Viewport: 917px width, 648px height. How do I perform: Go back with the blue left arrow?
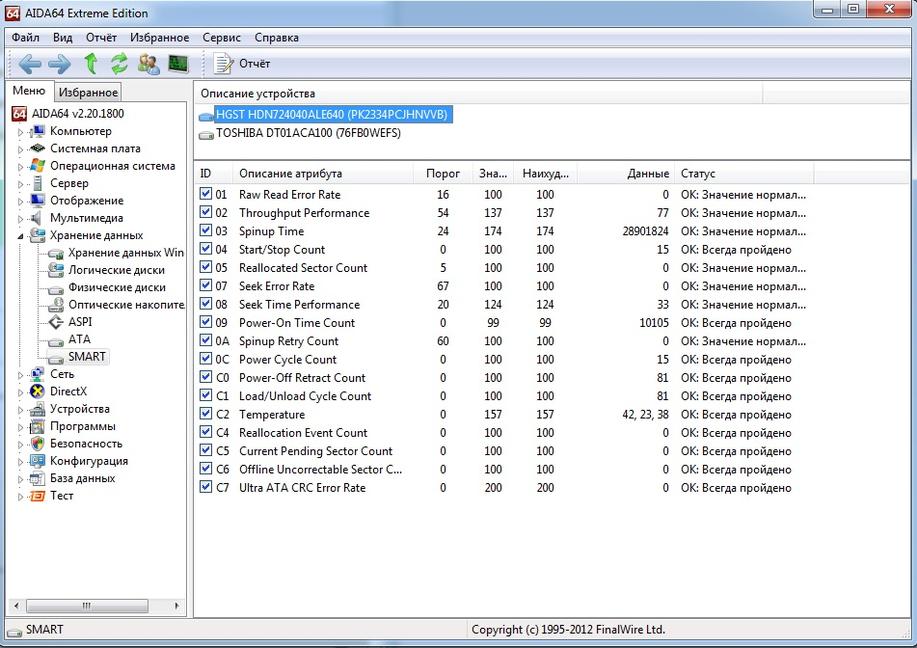point(29,63)
